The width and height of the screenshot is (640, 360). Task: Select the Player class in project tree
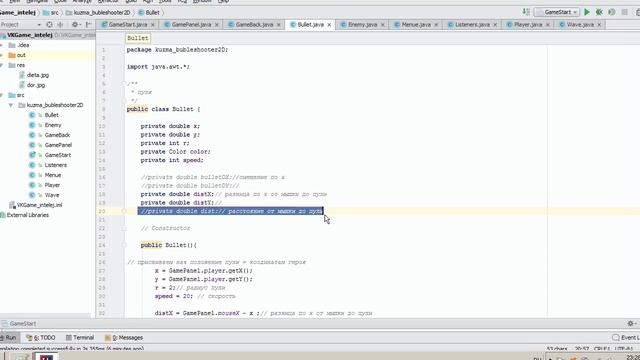[x=45, y=185]
